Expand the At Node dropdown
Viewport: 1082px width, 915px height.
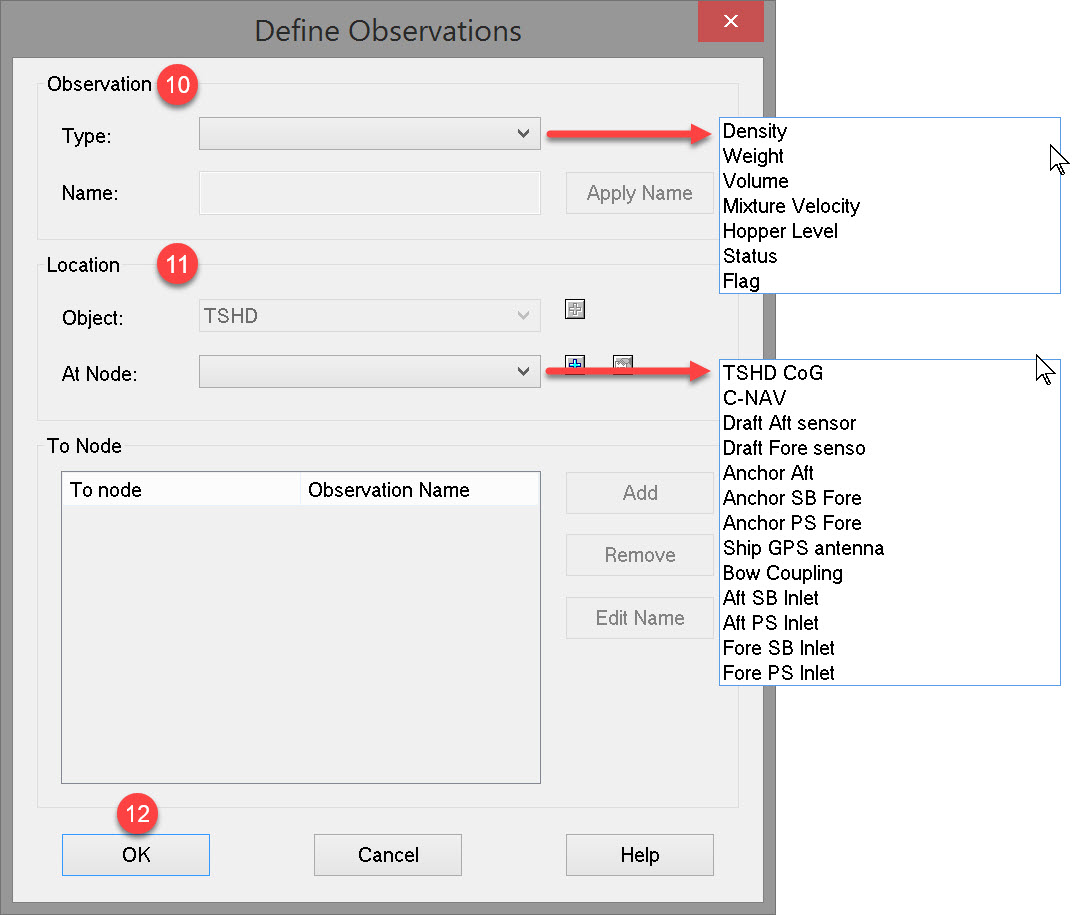522,372
